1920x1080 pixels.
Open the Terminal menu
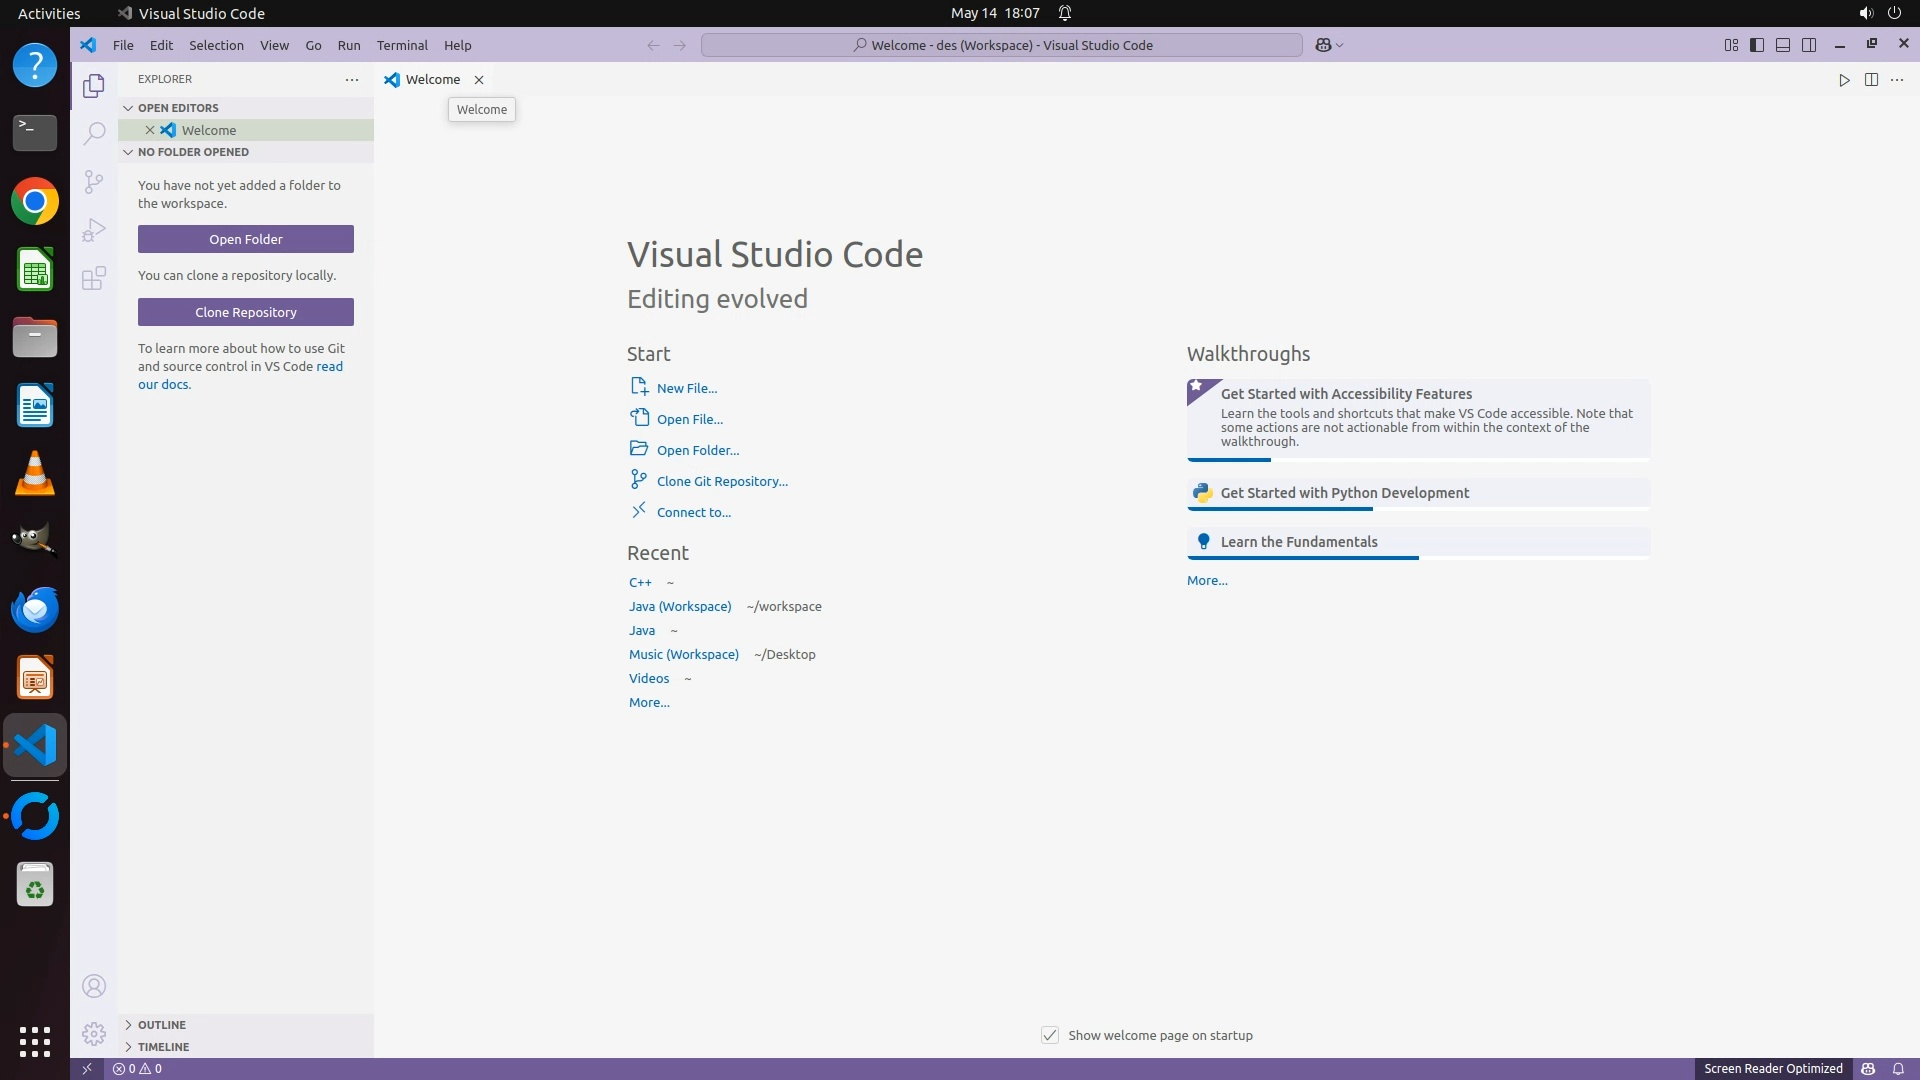tap(402, 45)
